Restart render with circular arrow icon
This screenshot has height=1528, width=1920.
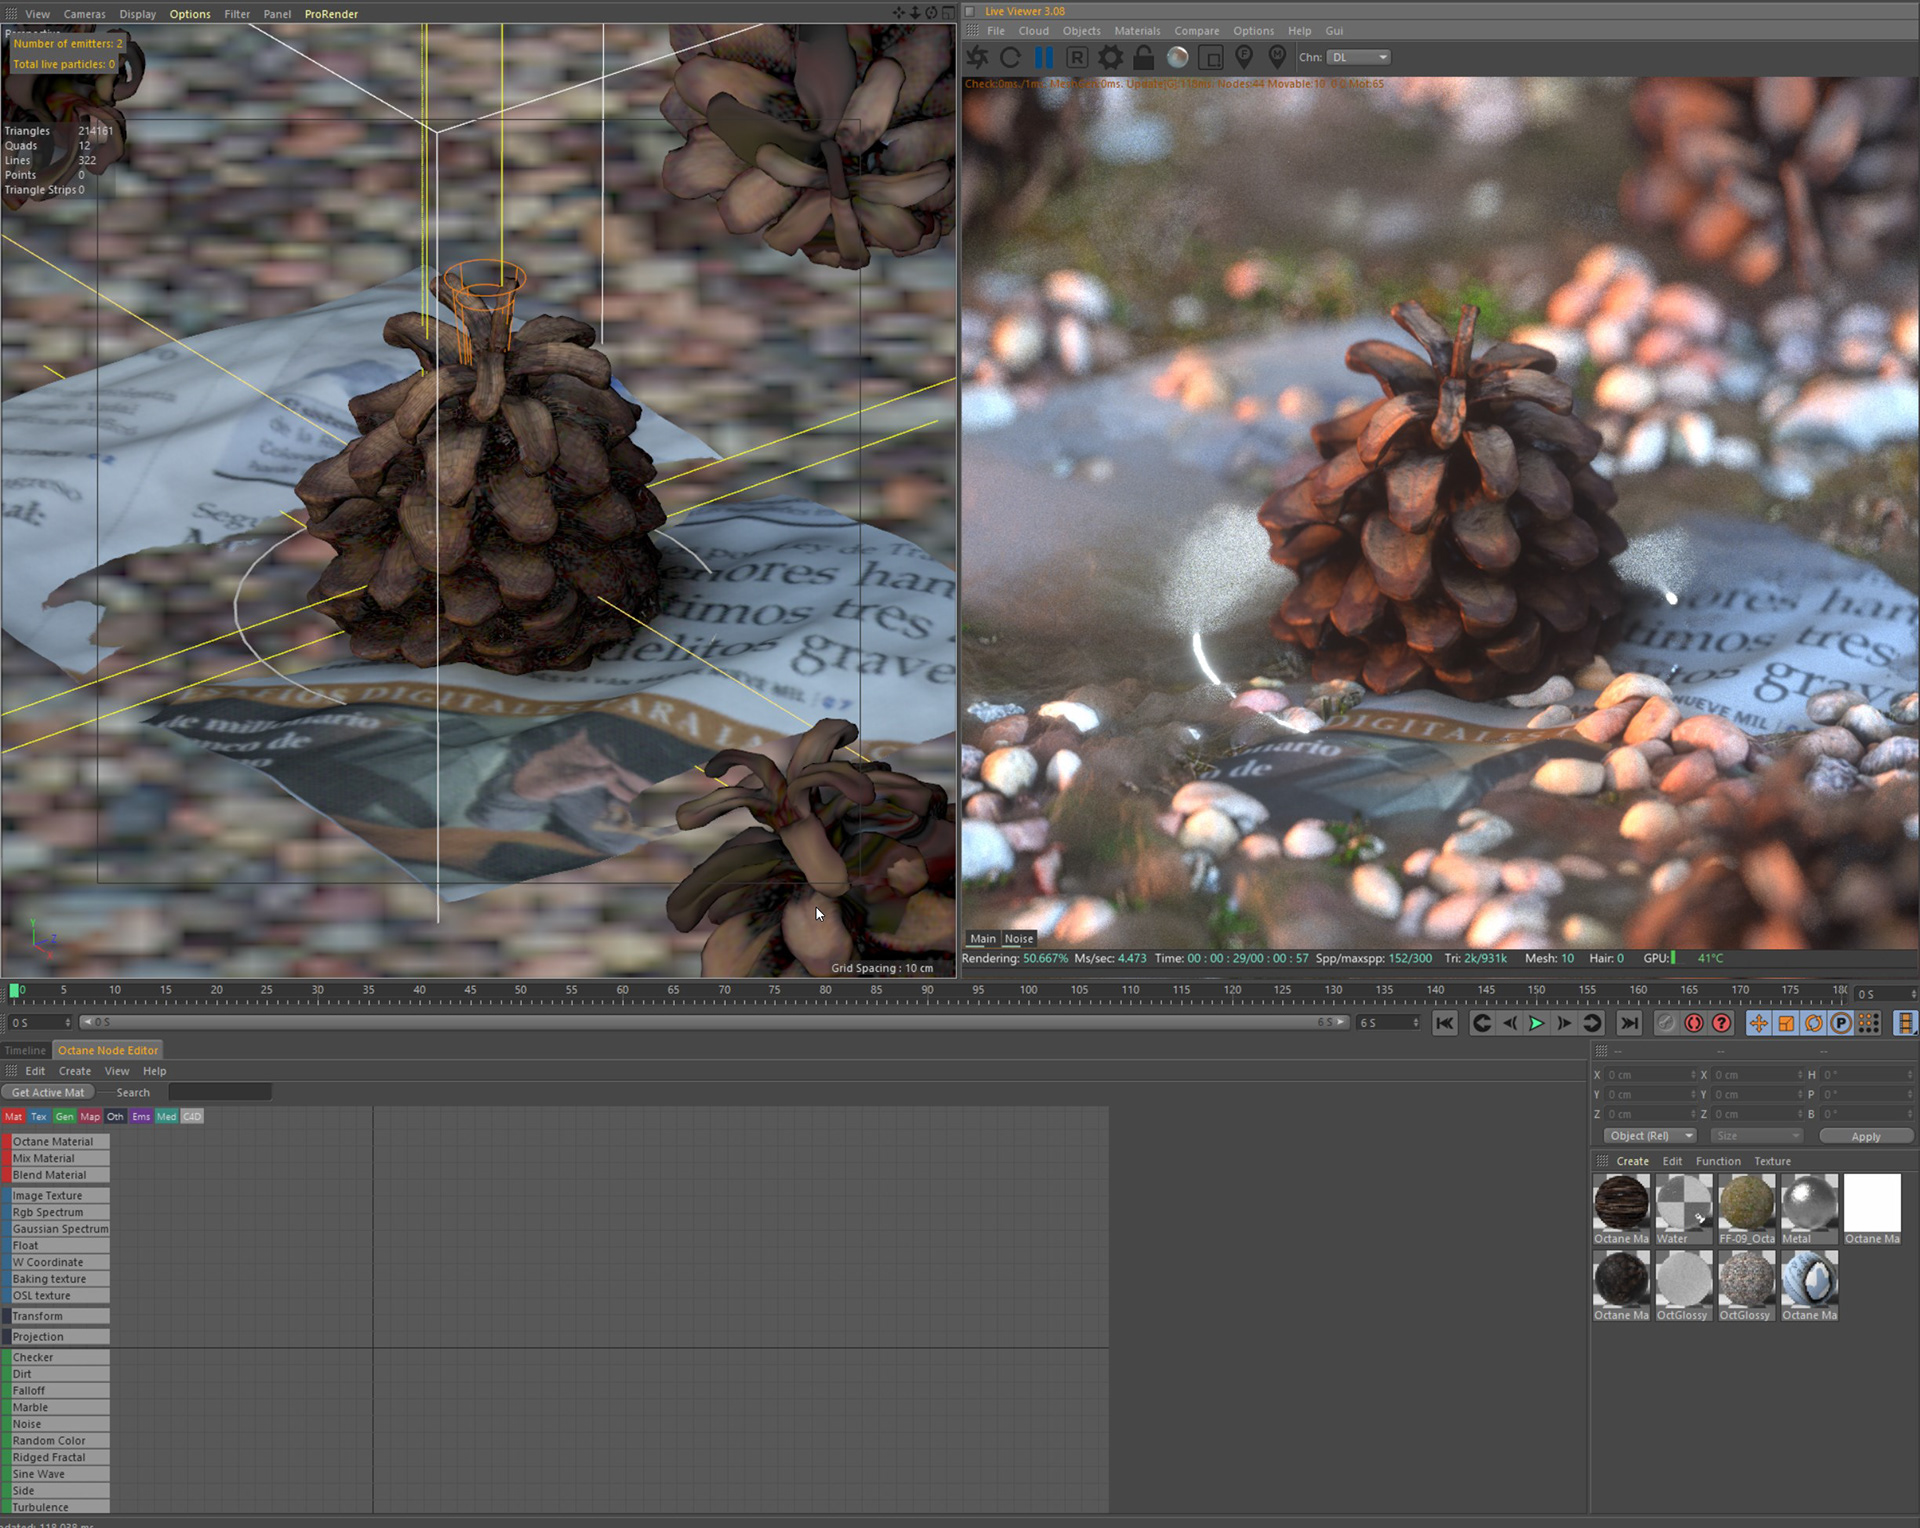pyautogui.click(x=1010, y=58)
